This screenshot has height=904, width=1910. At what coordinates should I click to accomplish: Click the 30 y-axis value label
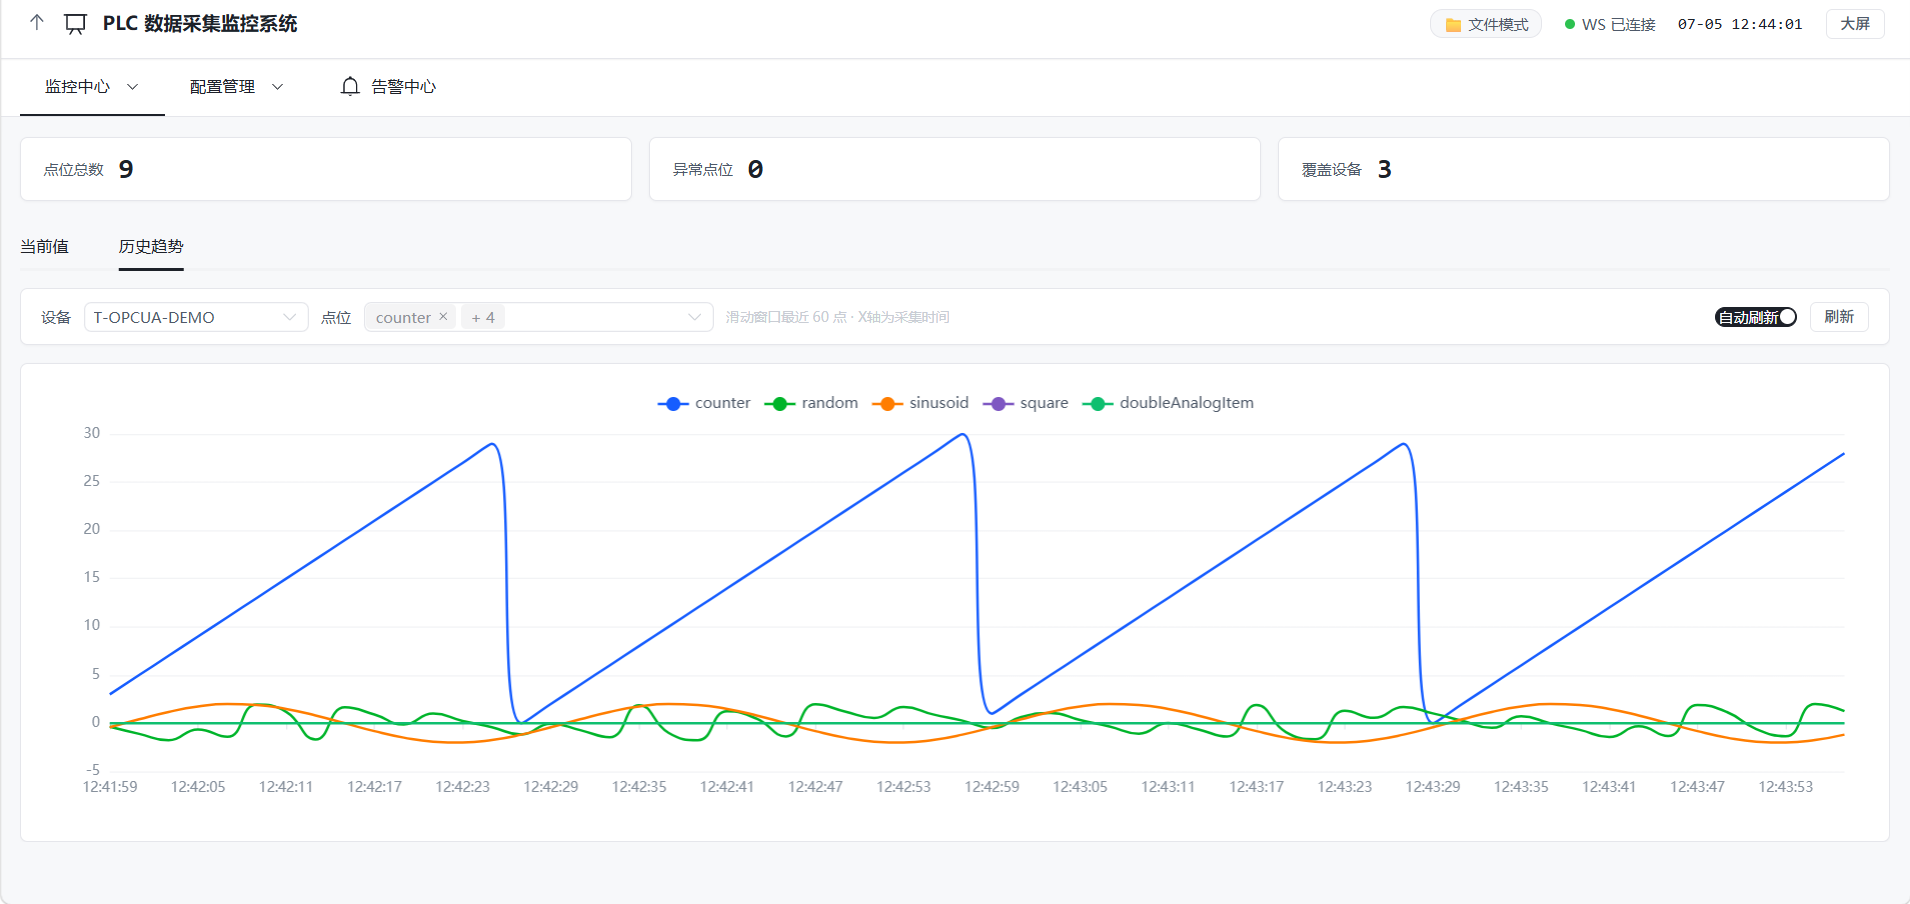point(92,433)
